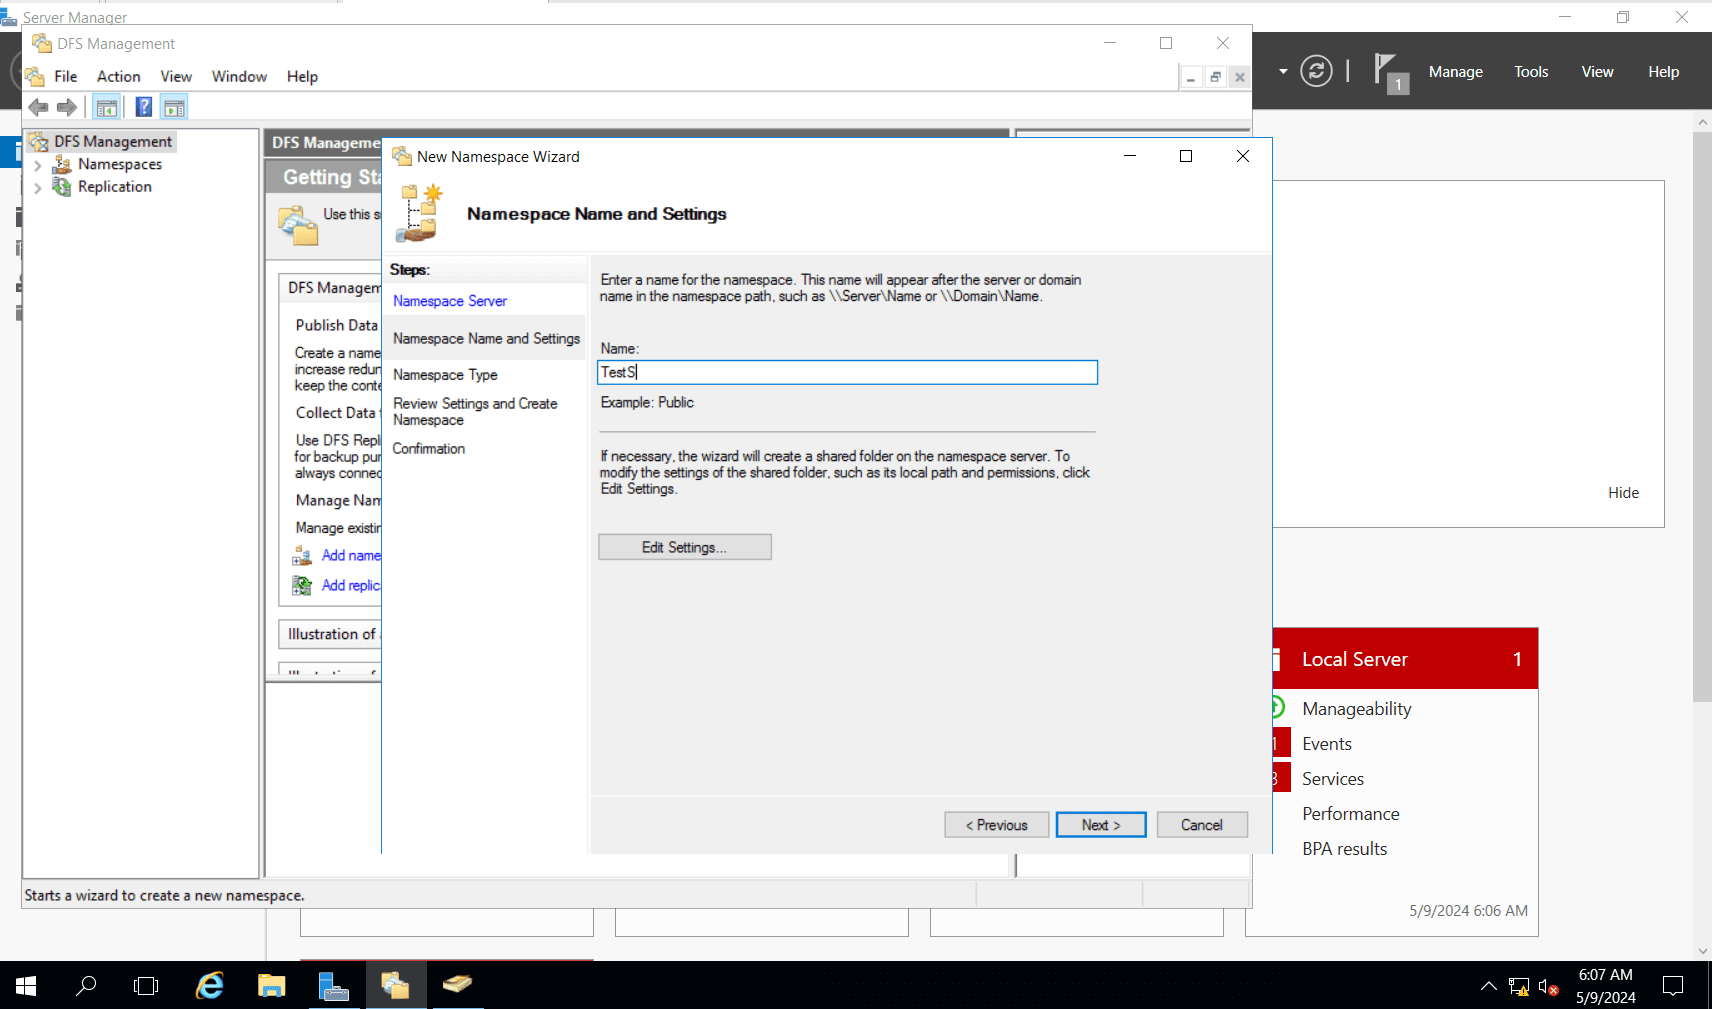Open the Tools menu in Server Manager

1531,72
